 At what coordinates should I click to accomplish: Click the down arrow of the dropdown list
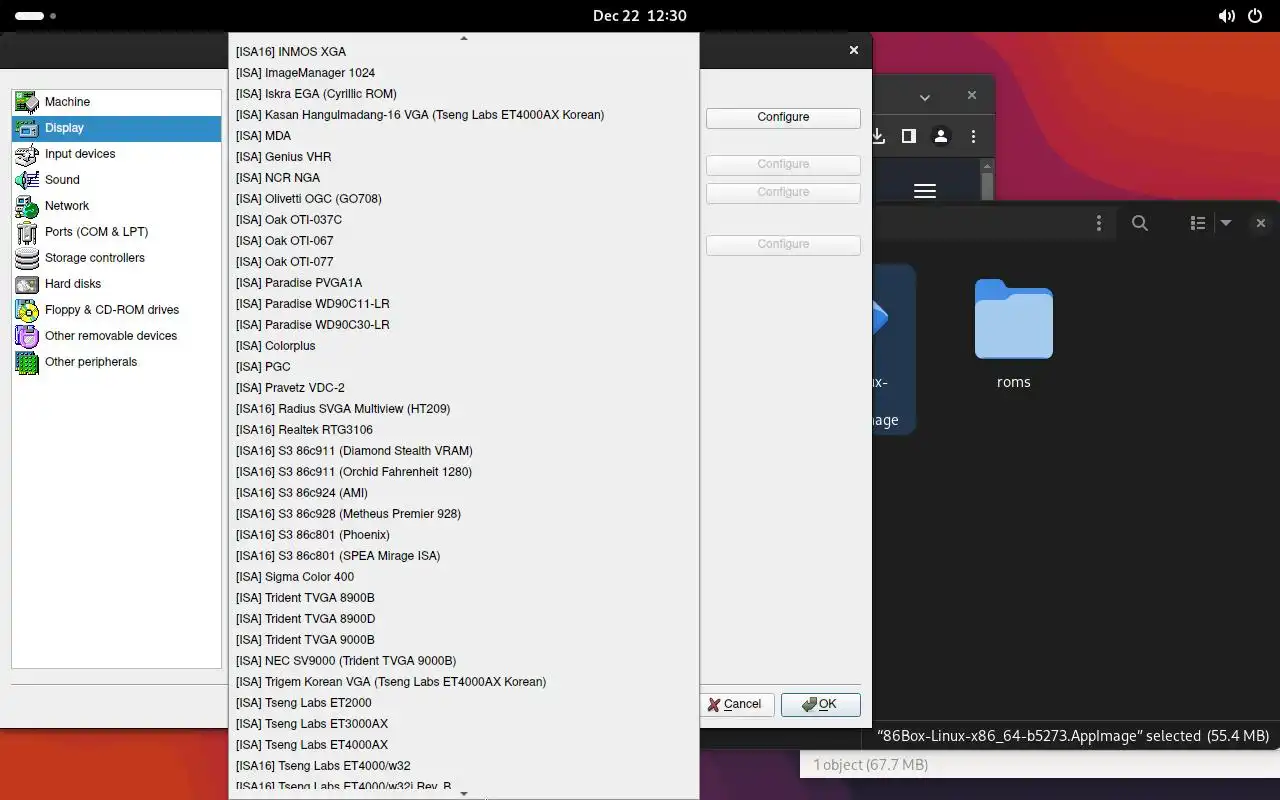click(x=463, y=794)
